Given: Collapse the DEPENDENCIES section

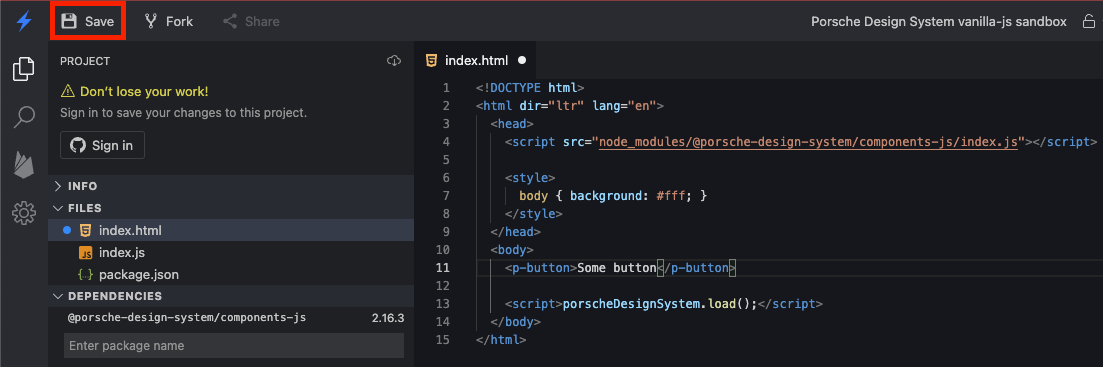Looking at the screenshot, I should pyautogui.click(x=231, y=296).
